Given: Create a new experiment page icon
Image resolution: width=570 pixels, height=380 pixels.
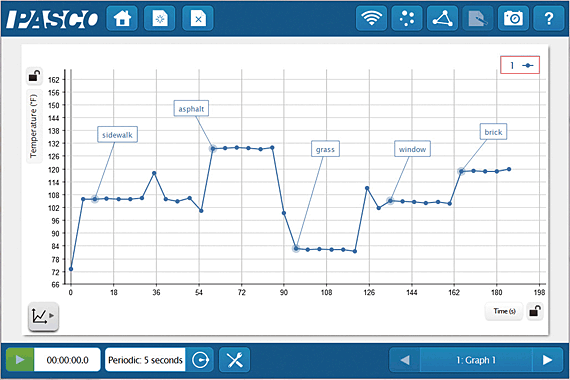Looking at the screenshot, I should click(160, 18).
